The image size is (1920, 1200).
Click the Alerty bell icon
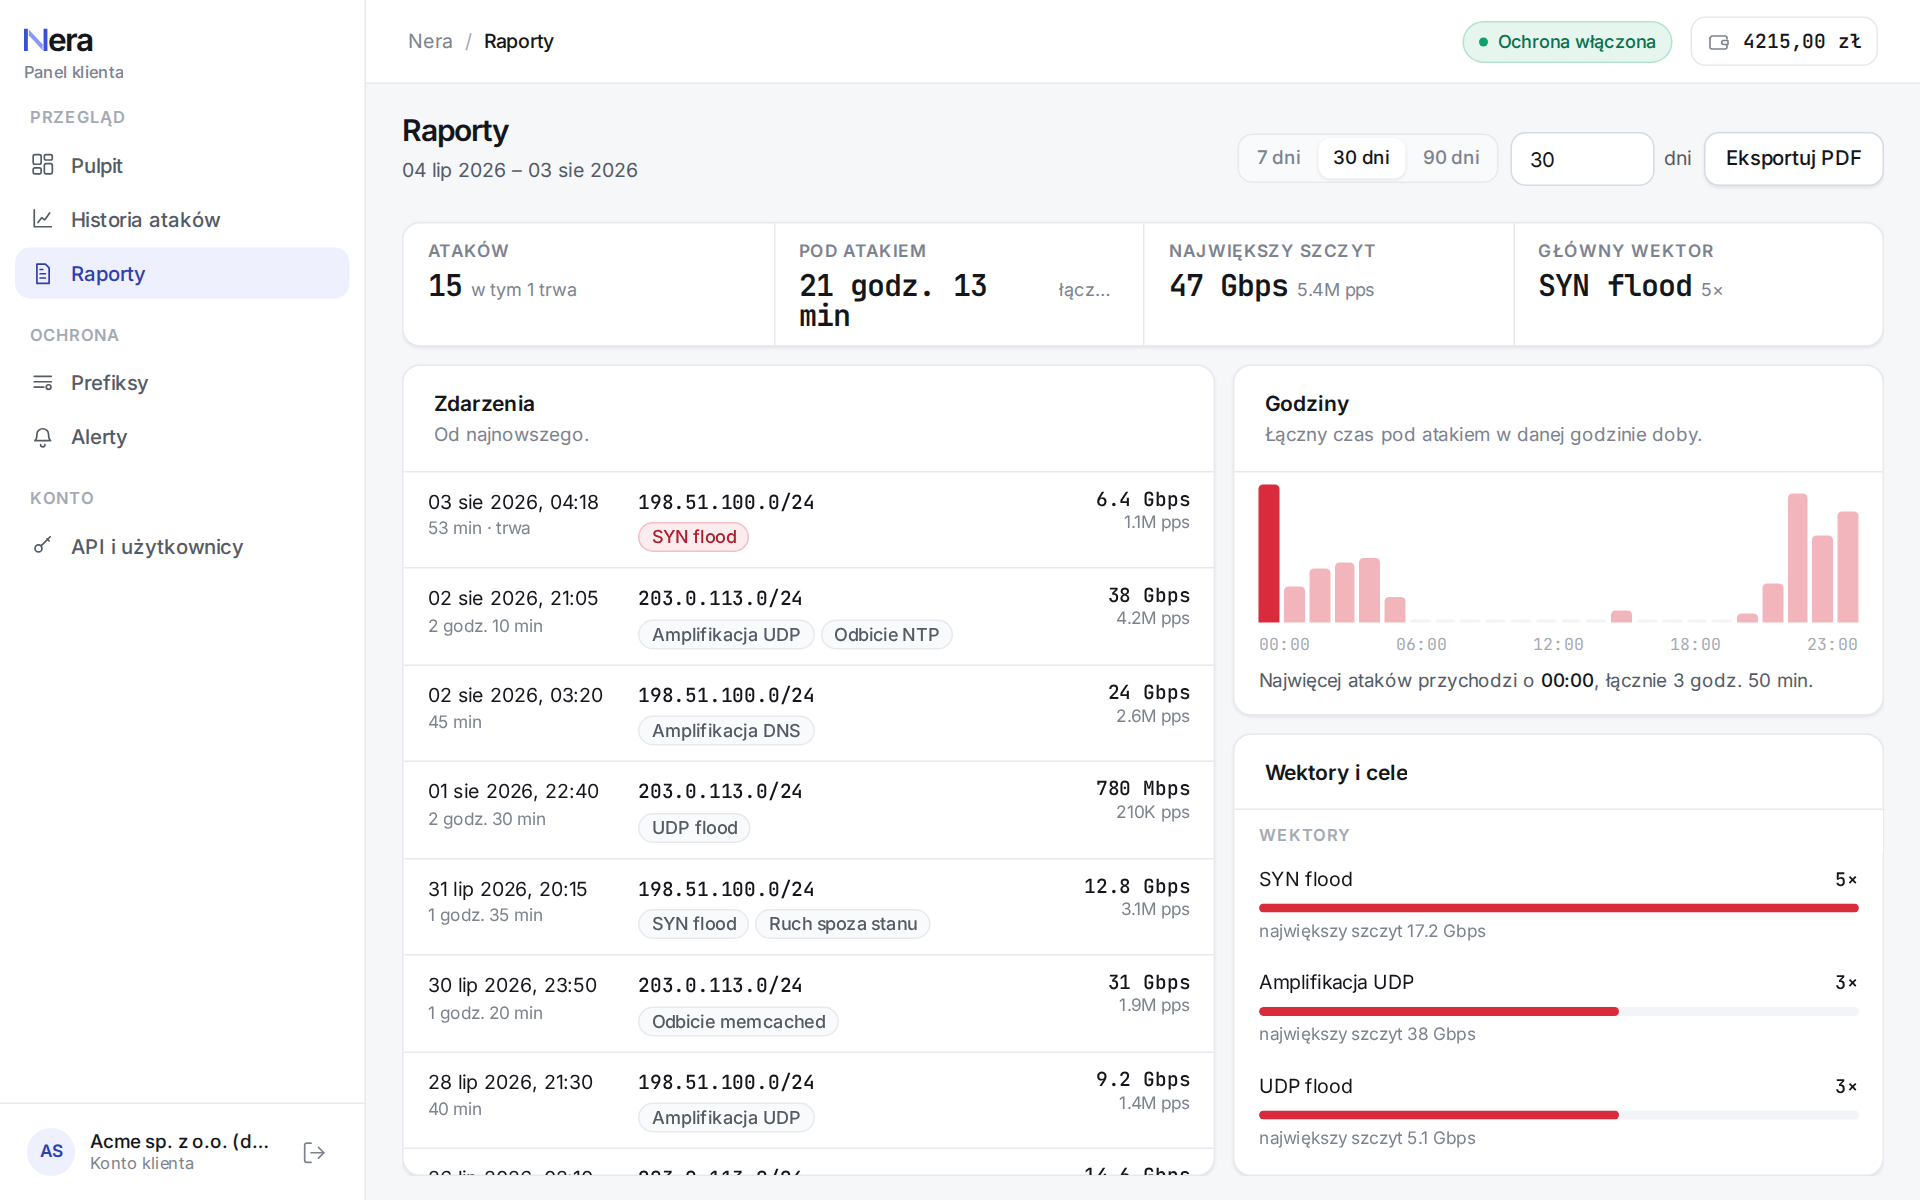click(42, 437)
